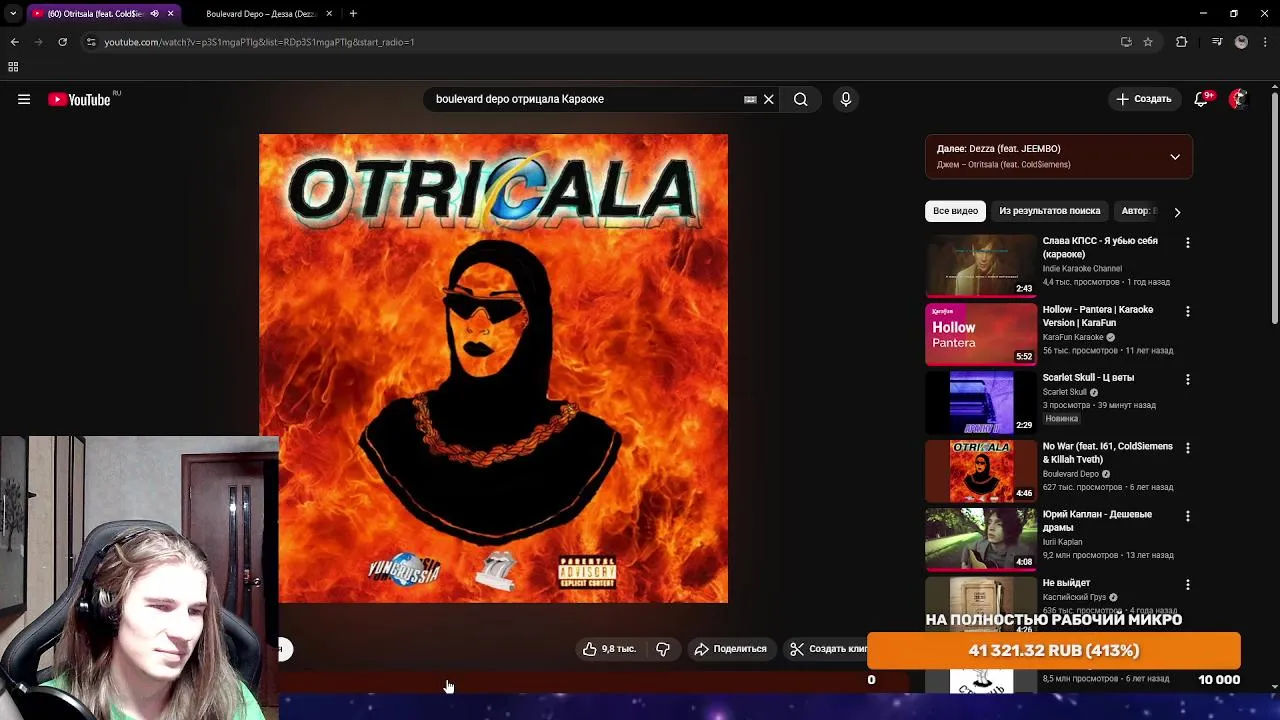
Task: Open the Chrome apps grid shortcut
Action: click(x=13, y=67)
